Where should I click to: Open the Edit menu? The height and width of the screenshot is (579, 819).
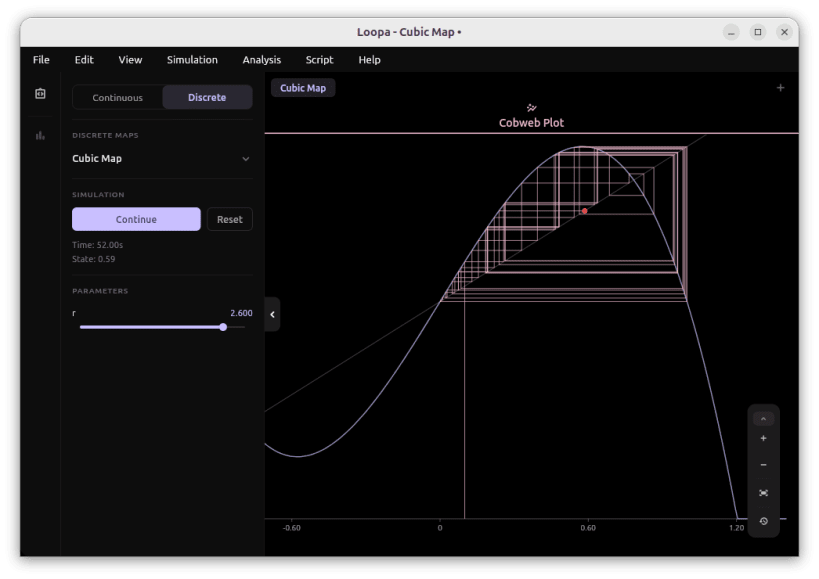pyautogui.click(x=84, y=60)
